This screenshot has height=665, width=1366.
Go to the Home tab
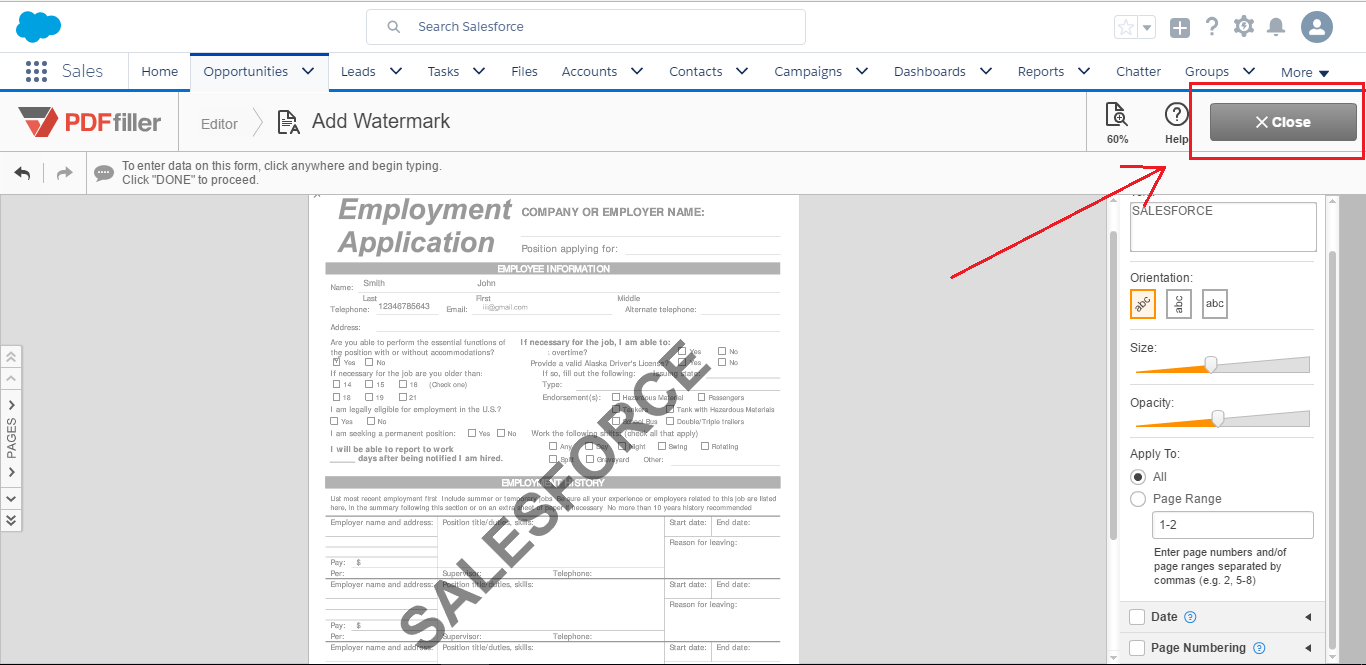click(x=160, y=71)
